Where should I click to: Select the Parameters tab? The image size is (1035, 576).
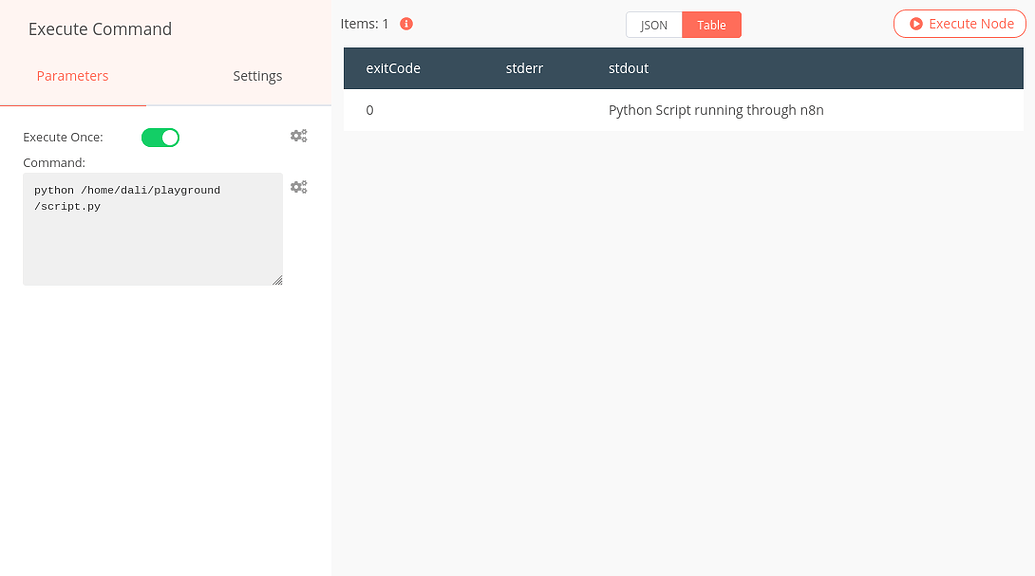tap(72, 76)
